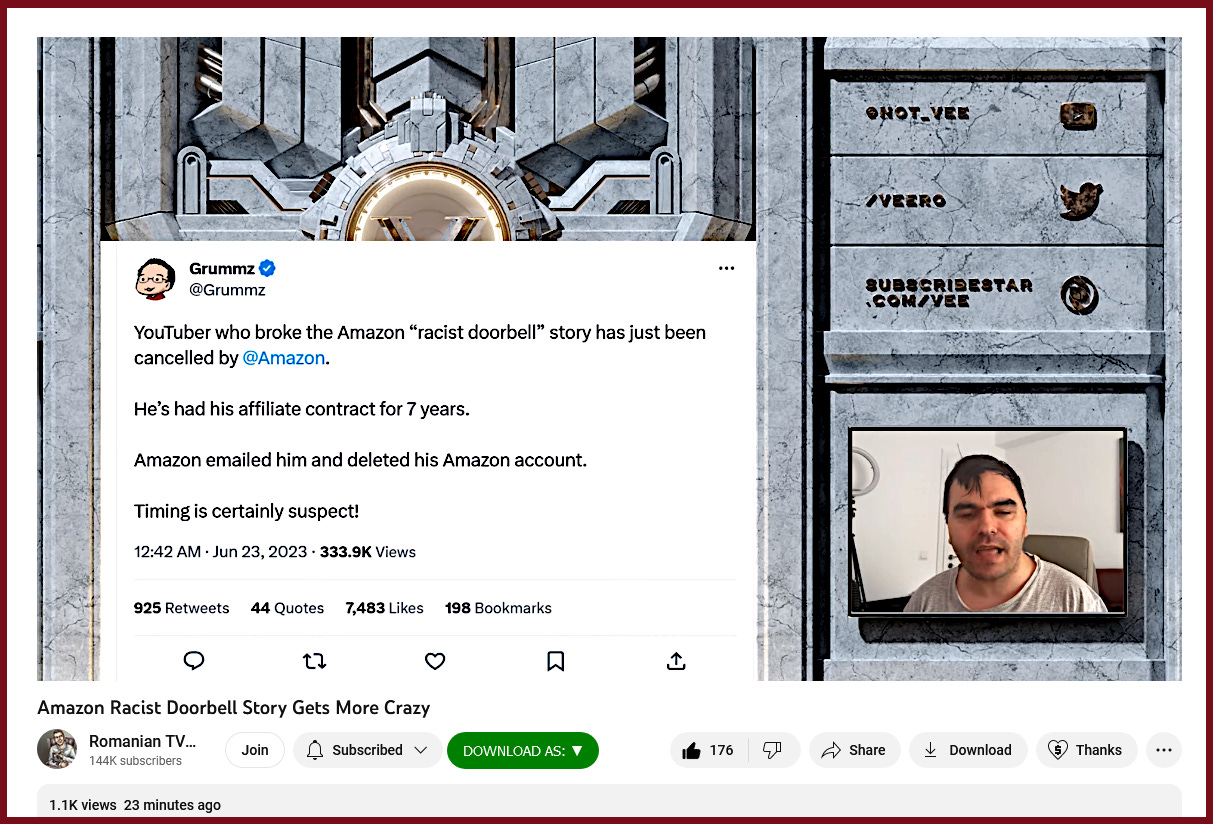Open Grummz profile avatar
Image resolution: width=1213 pixels, height=824 pixels.
point(156,279)
